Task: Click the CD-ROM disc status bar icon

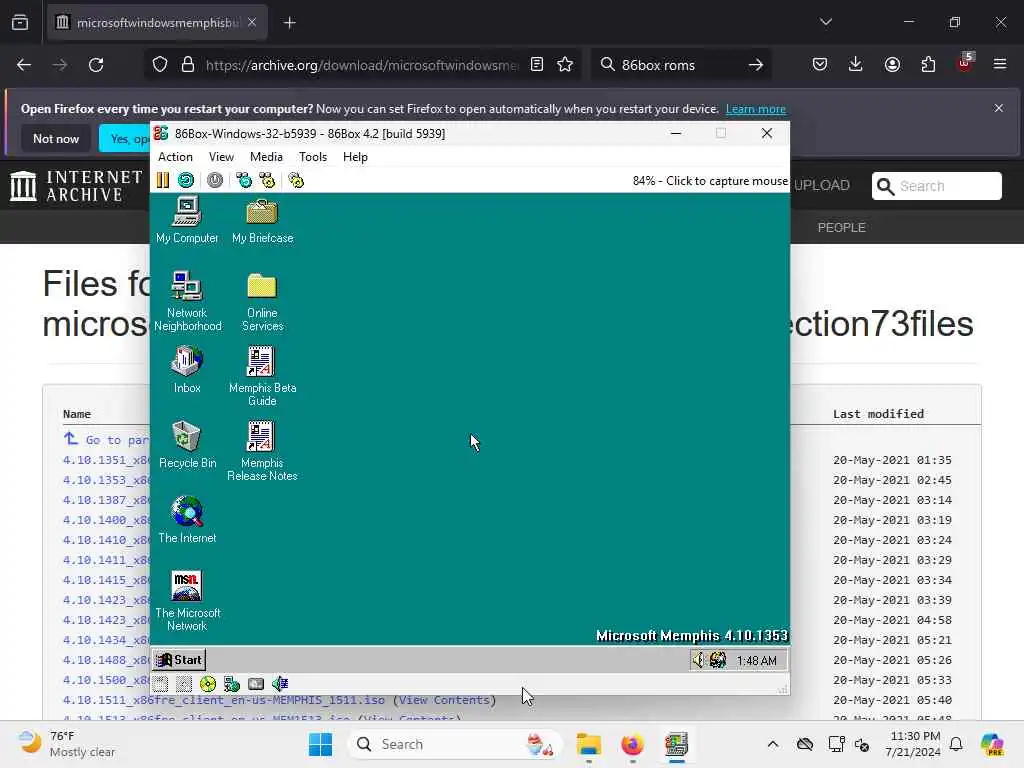Action: coord(208,684)
